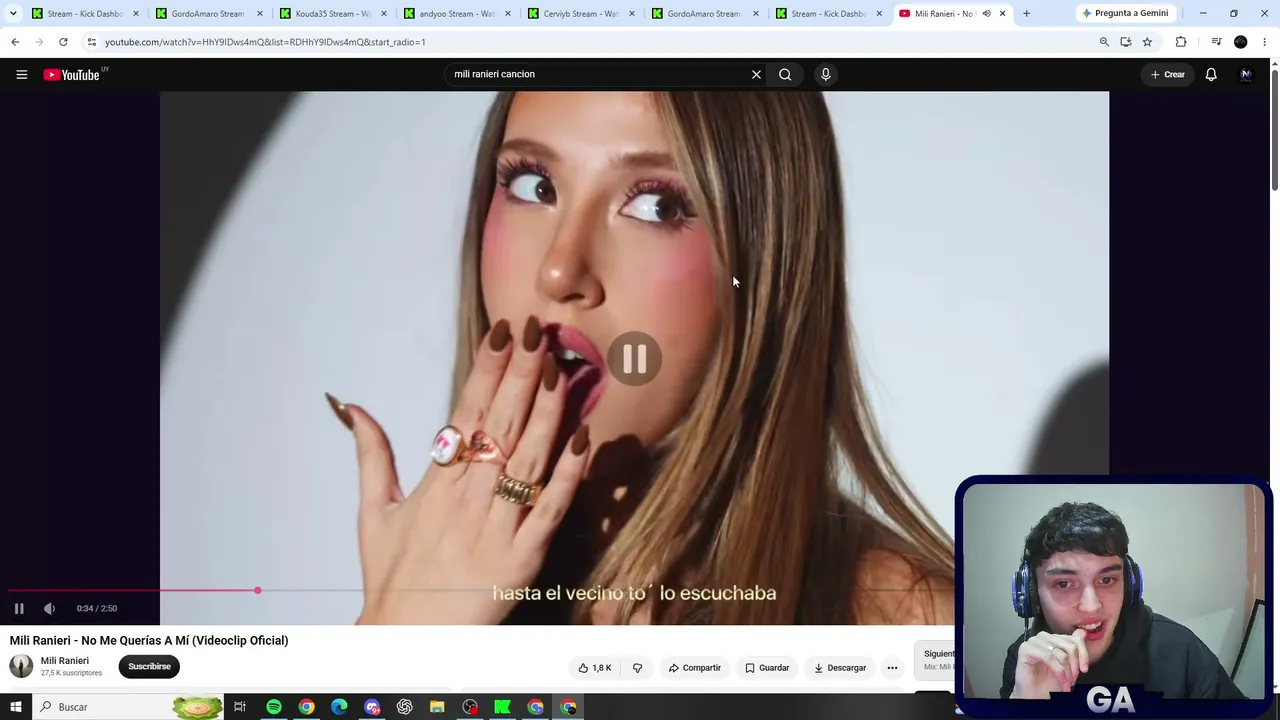Open the zoom magnifier icon in the address bar

click(x=1104, y=42)
